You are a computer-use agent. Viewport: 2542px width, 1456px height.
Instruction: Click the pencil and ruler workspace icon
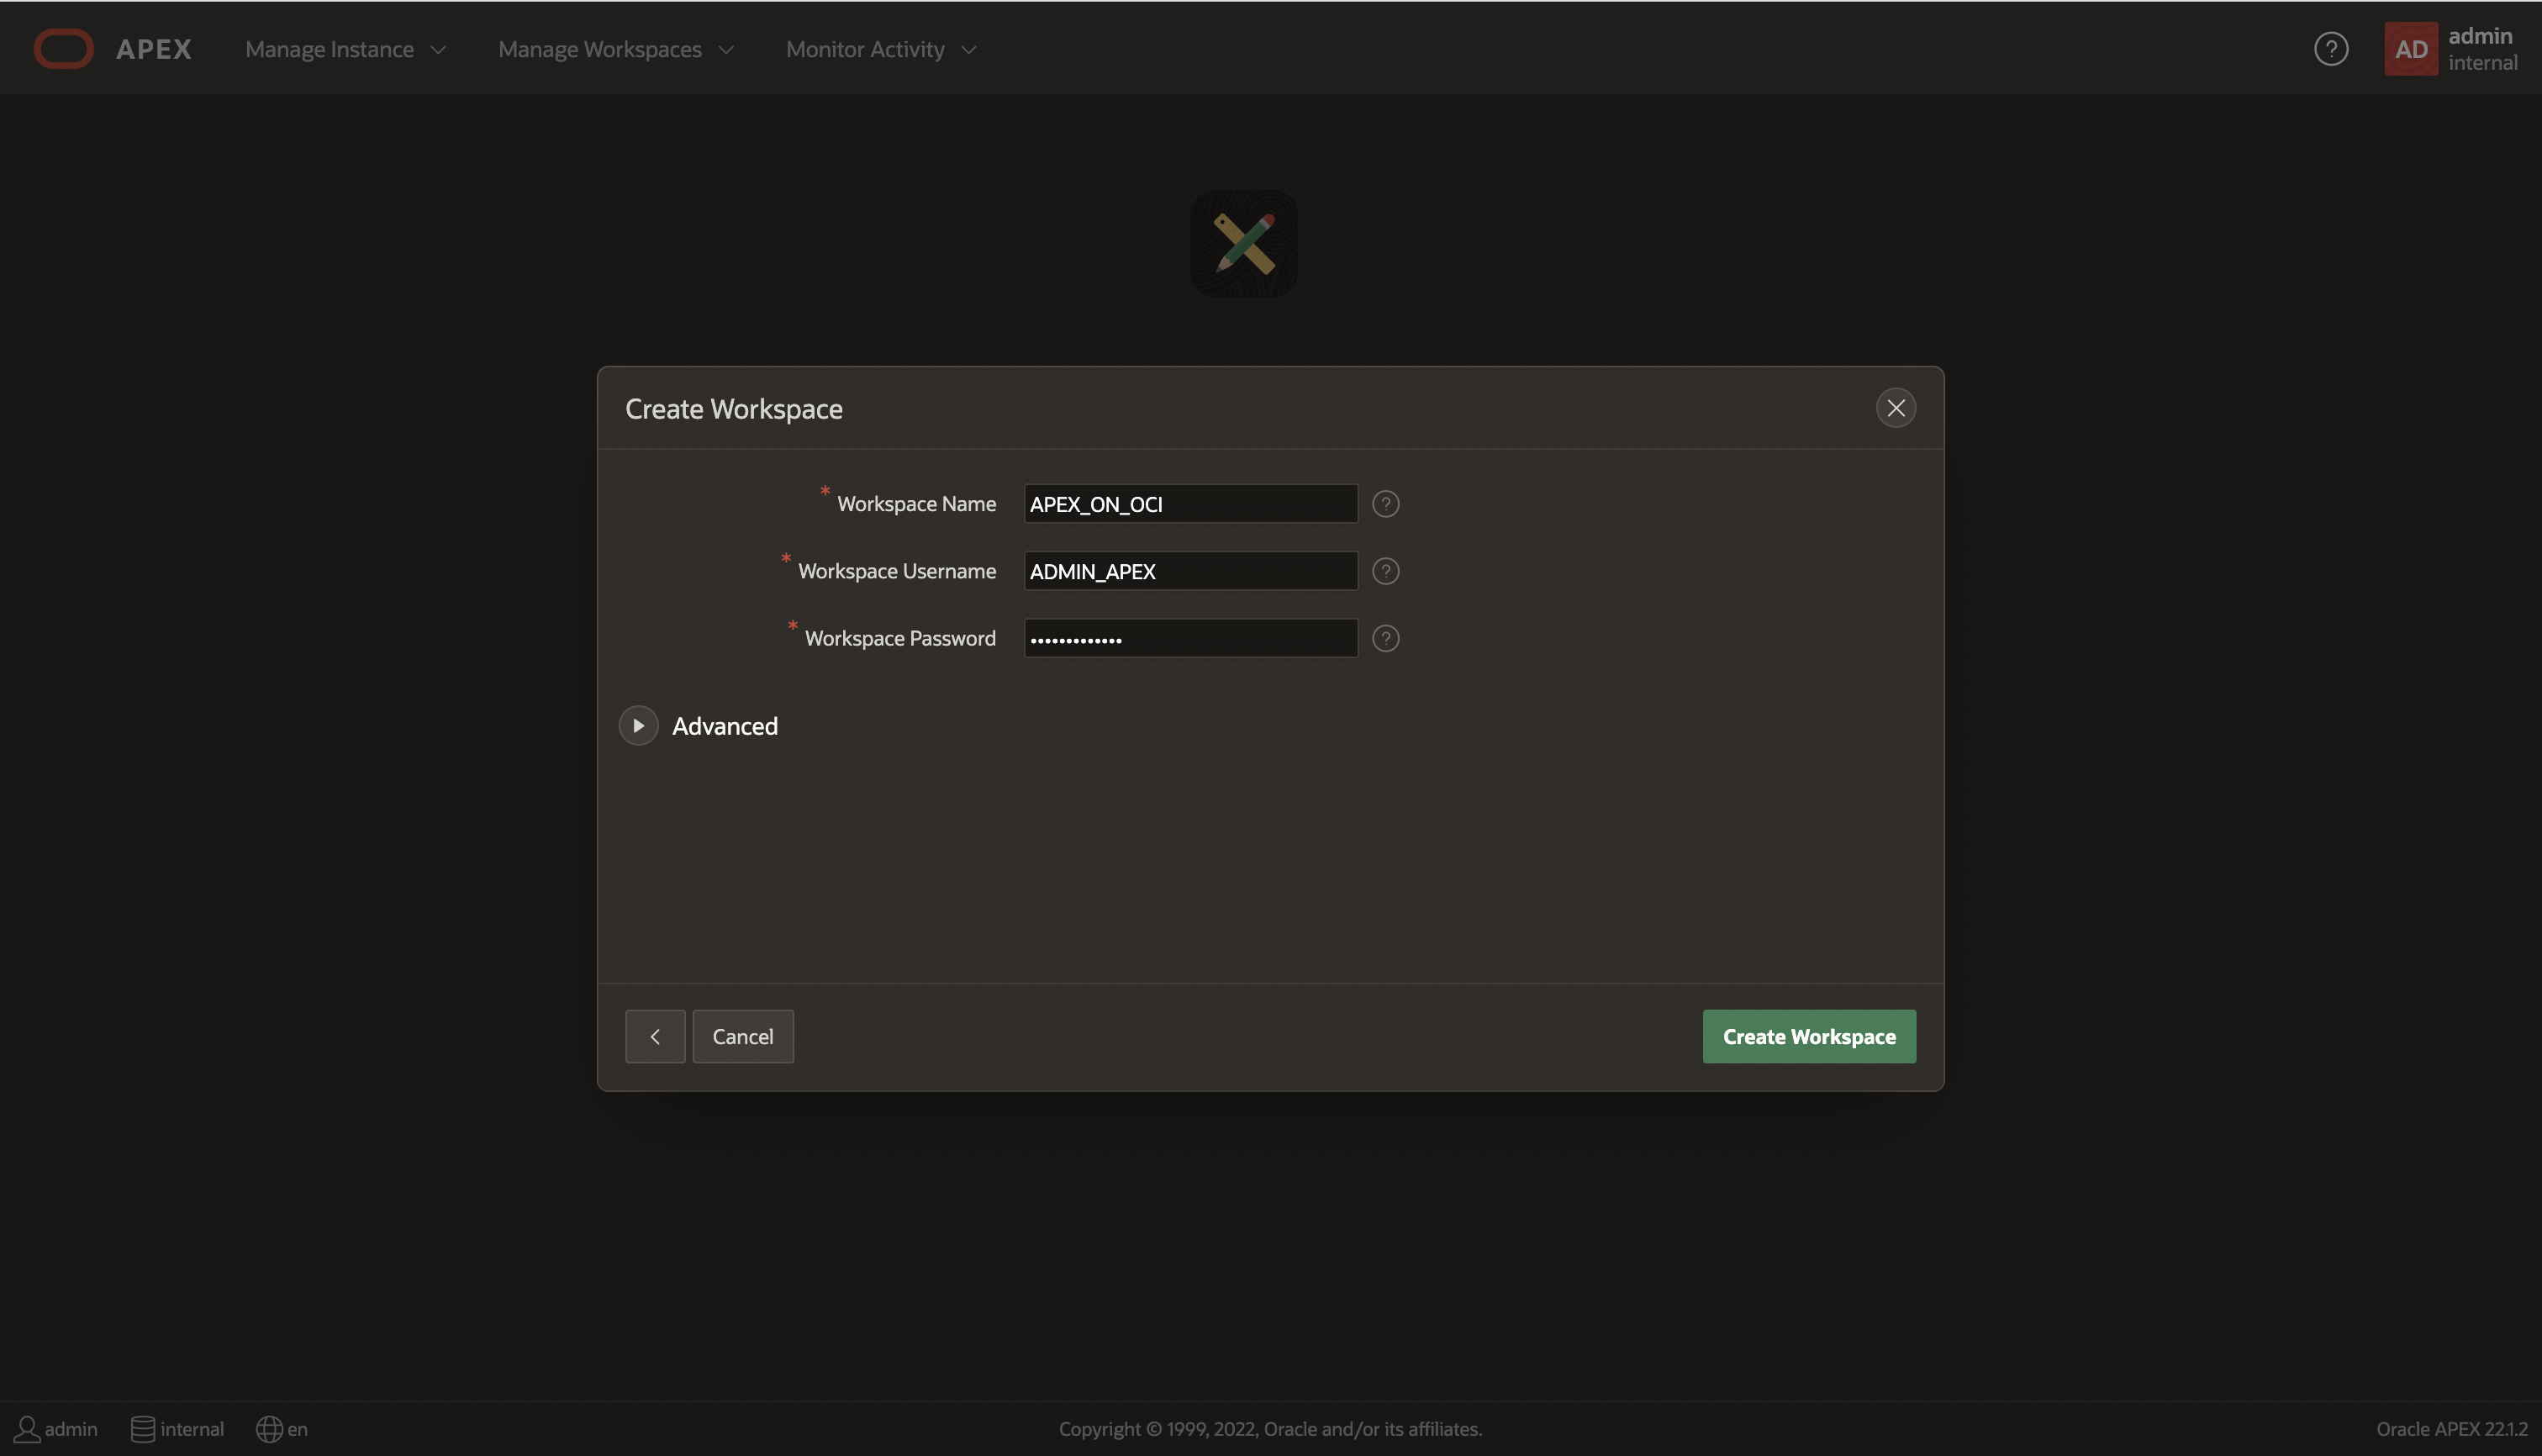coord(1243,243)
